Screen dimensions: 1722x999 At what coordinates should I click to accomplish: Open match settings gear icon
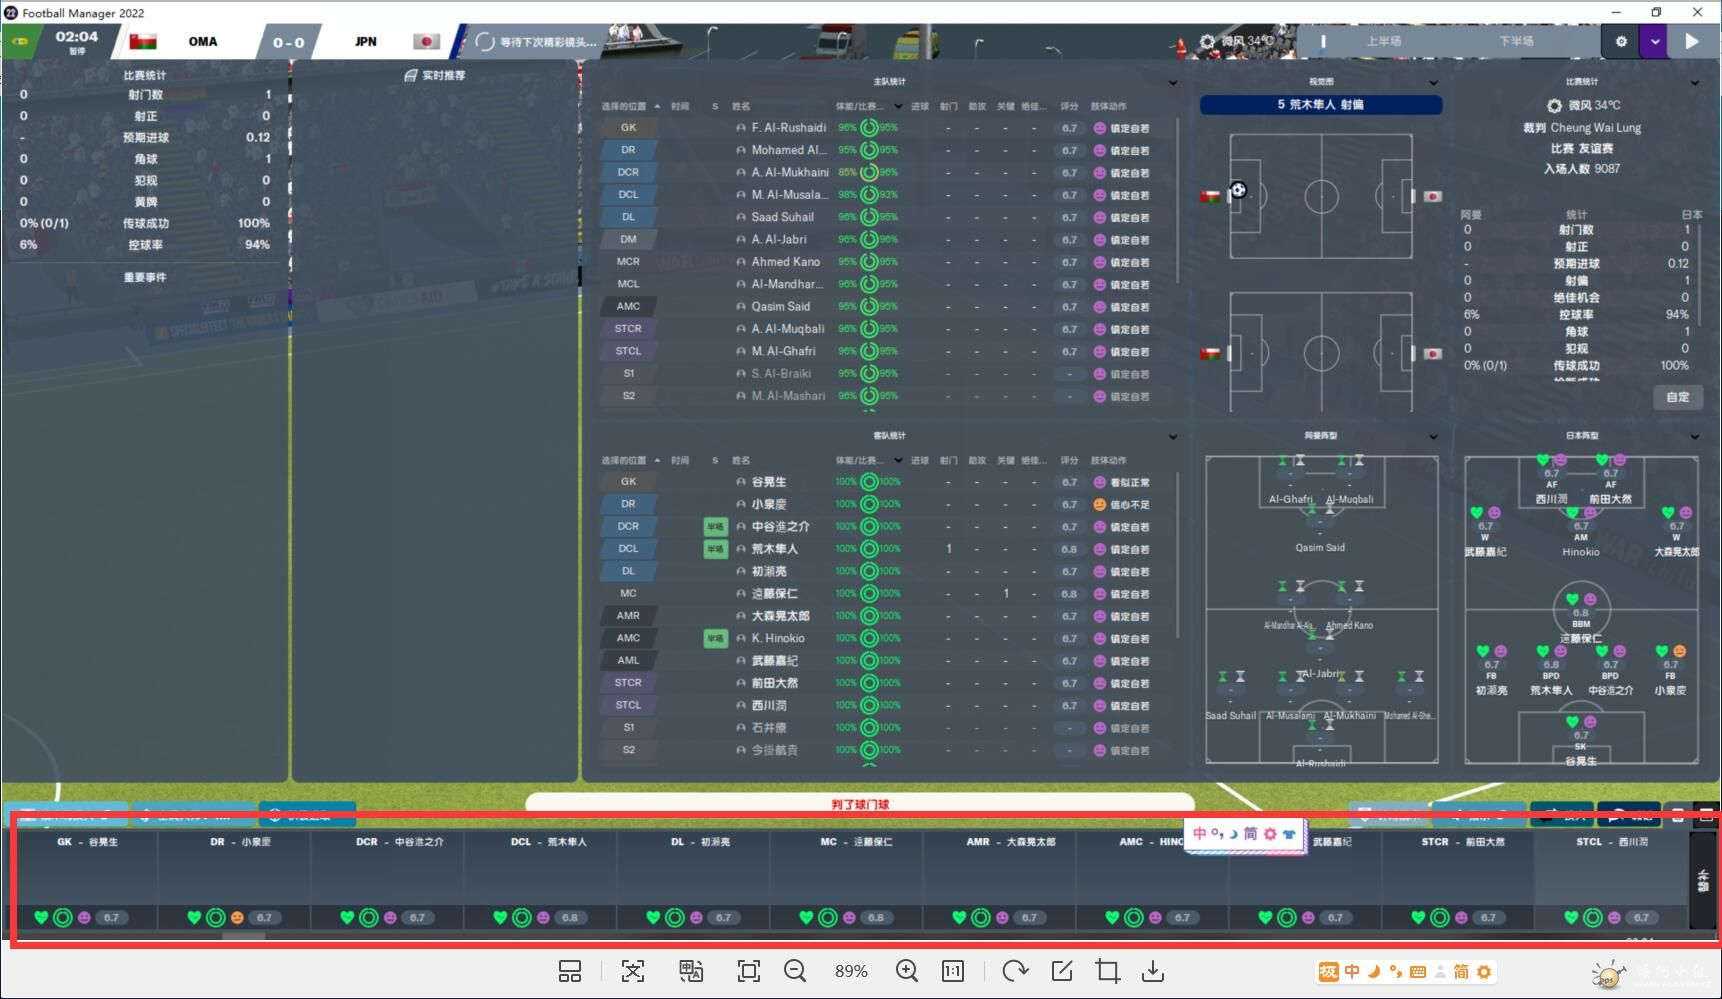tap(1621, 42)
